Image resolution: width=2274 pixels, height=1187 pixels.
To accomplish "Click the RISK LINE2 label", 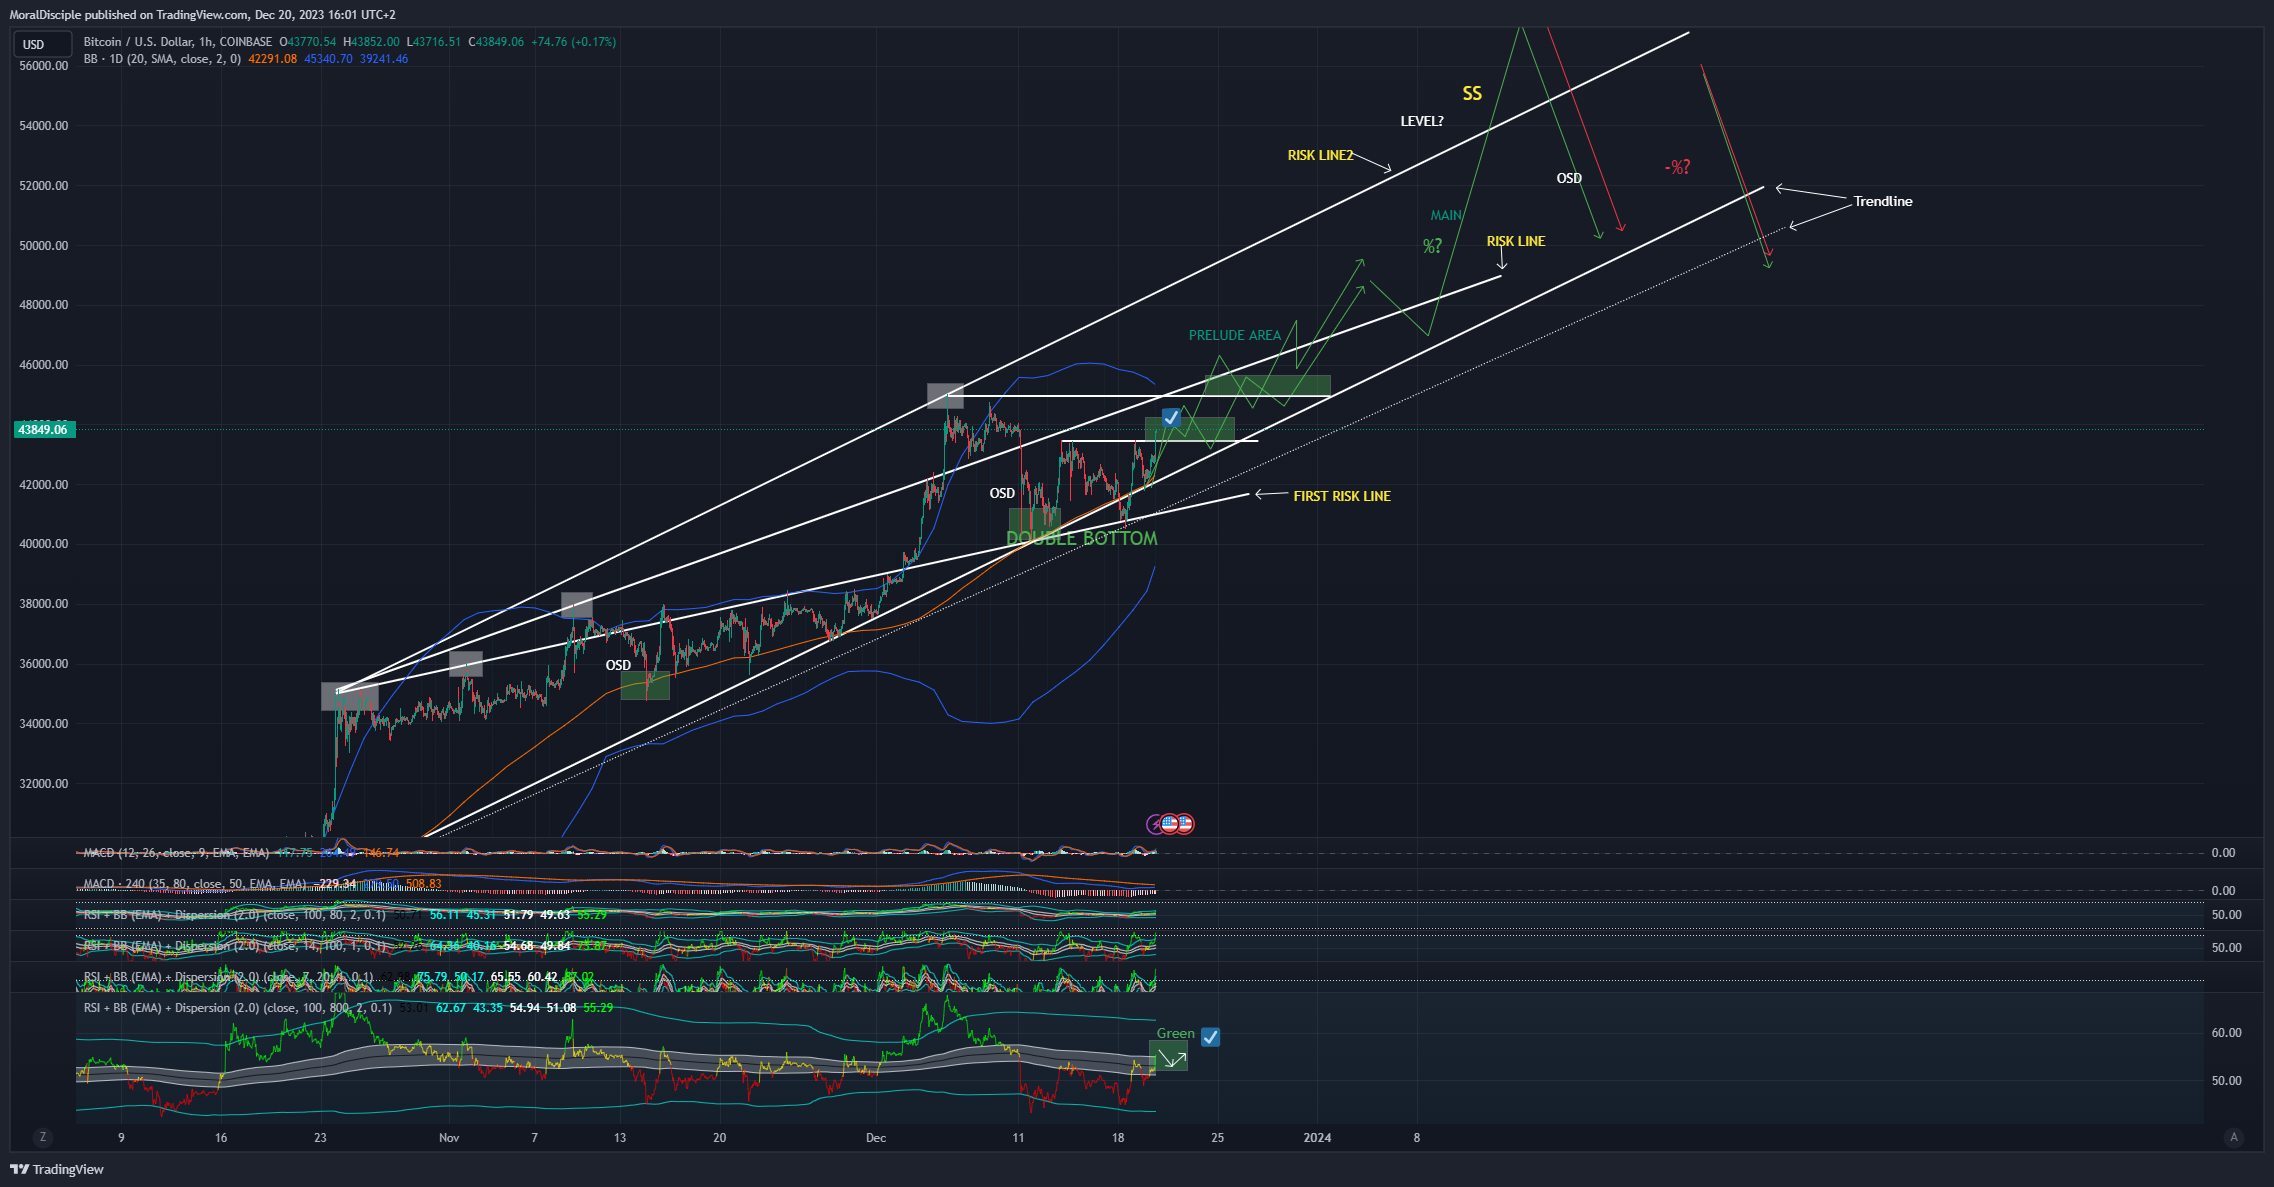I will tap(1320, 155).
